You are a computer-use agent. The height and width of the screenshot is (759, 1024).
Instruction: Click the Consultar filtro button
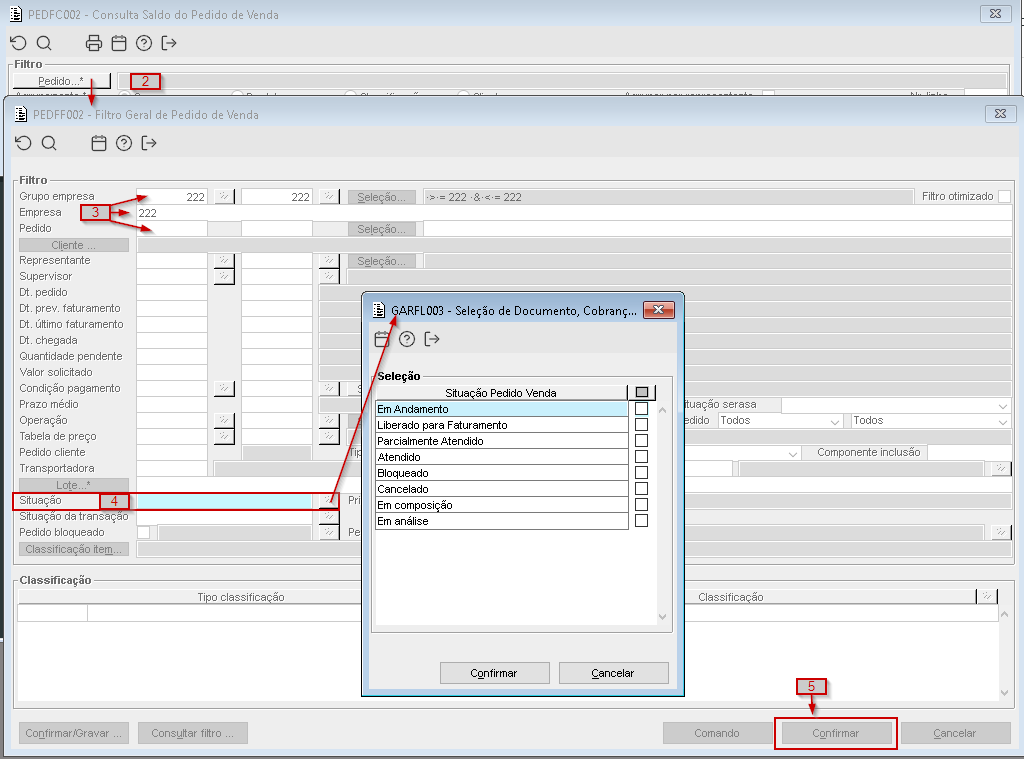(x=193, y=733)
